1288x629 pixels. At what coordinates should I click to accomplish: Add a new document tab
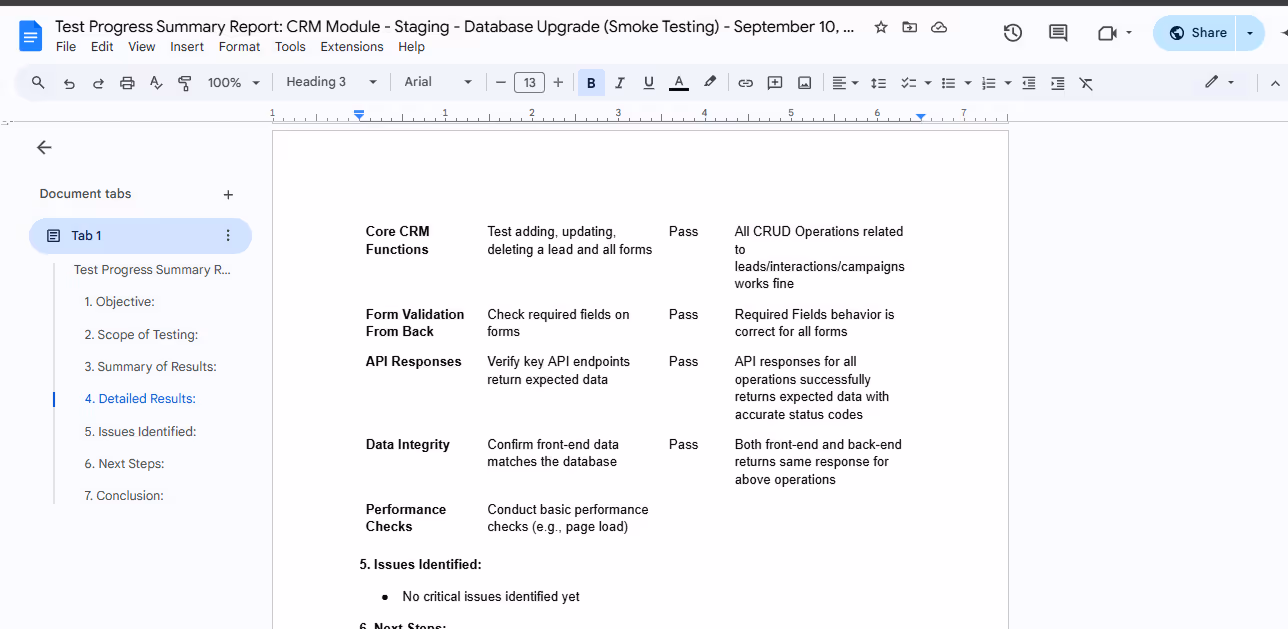tap(228, 195)
